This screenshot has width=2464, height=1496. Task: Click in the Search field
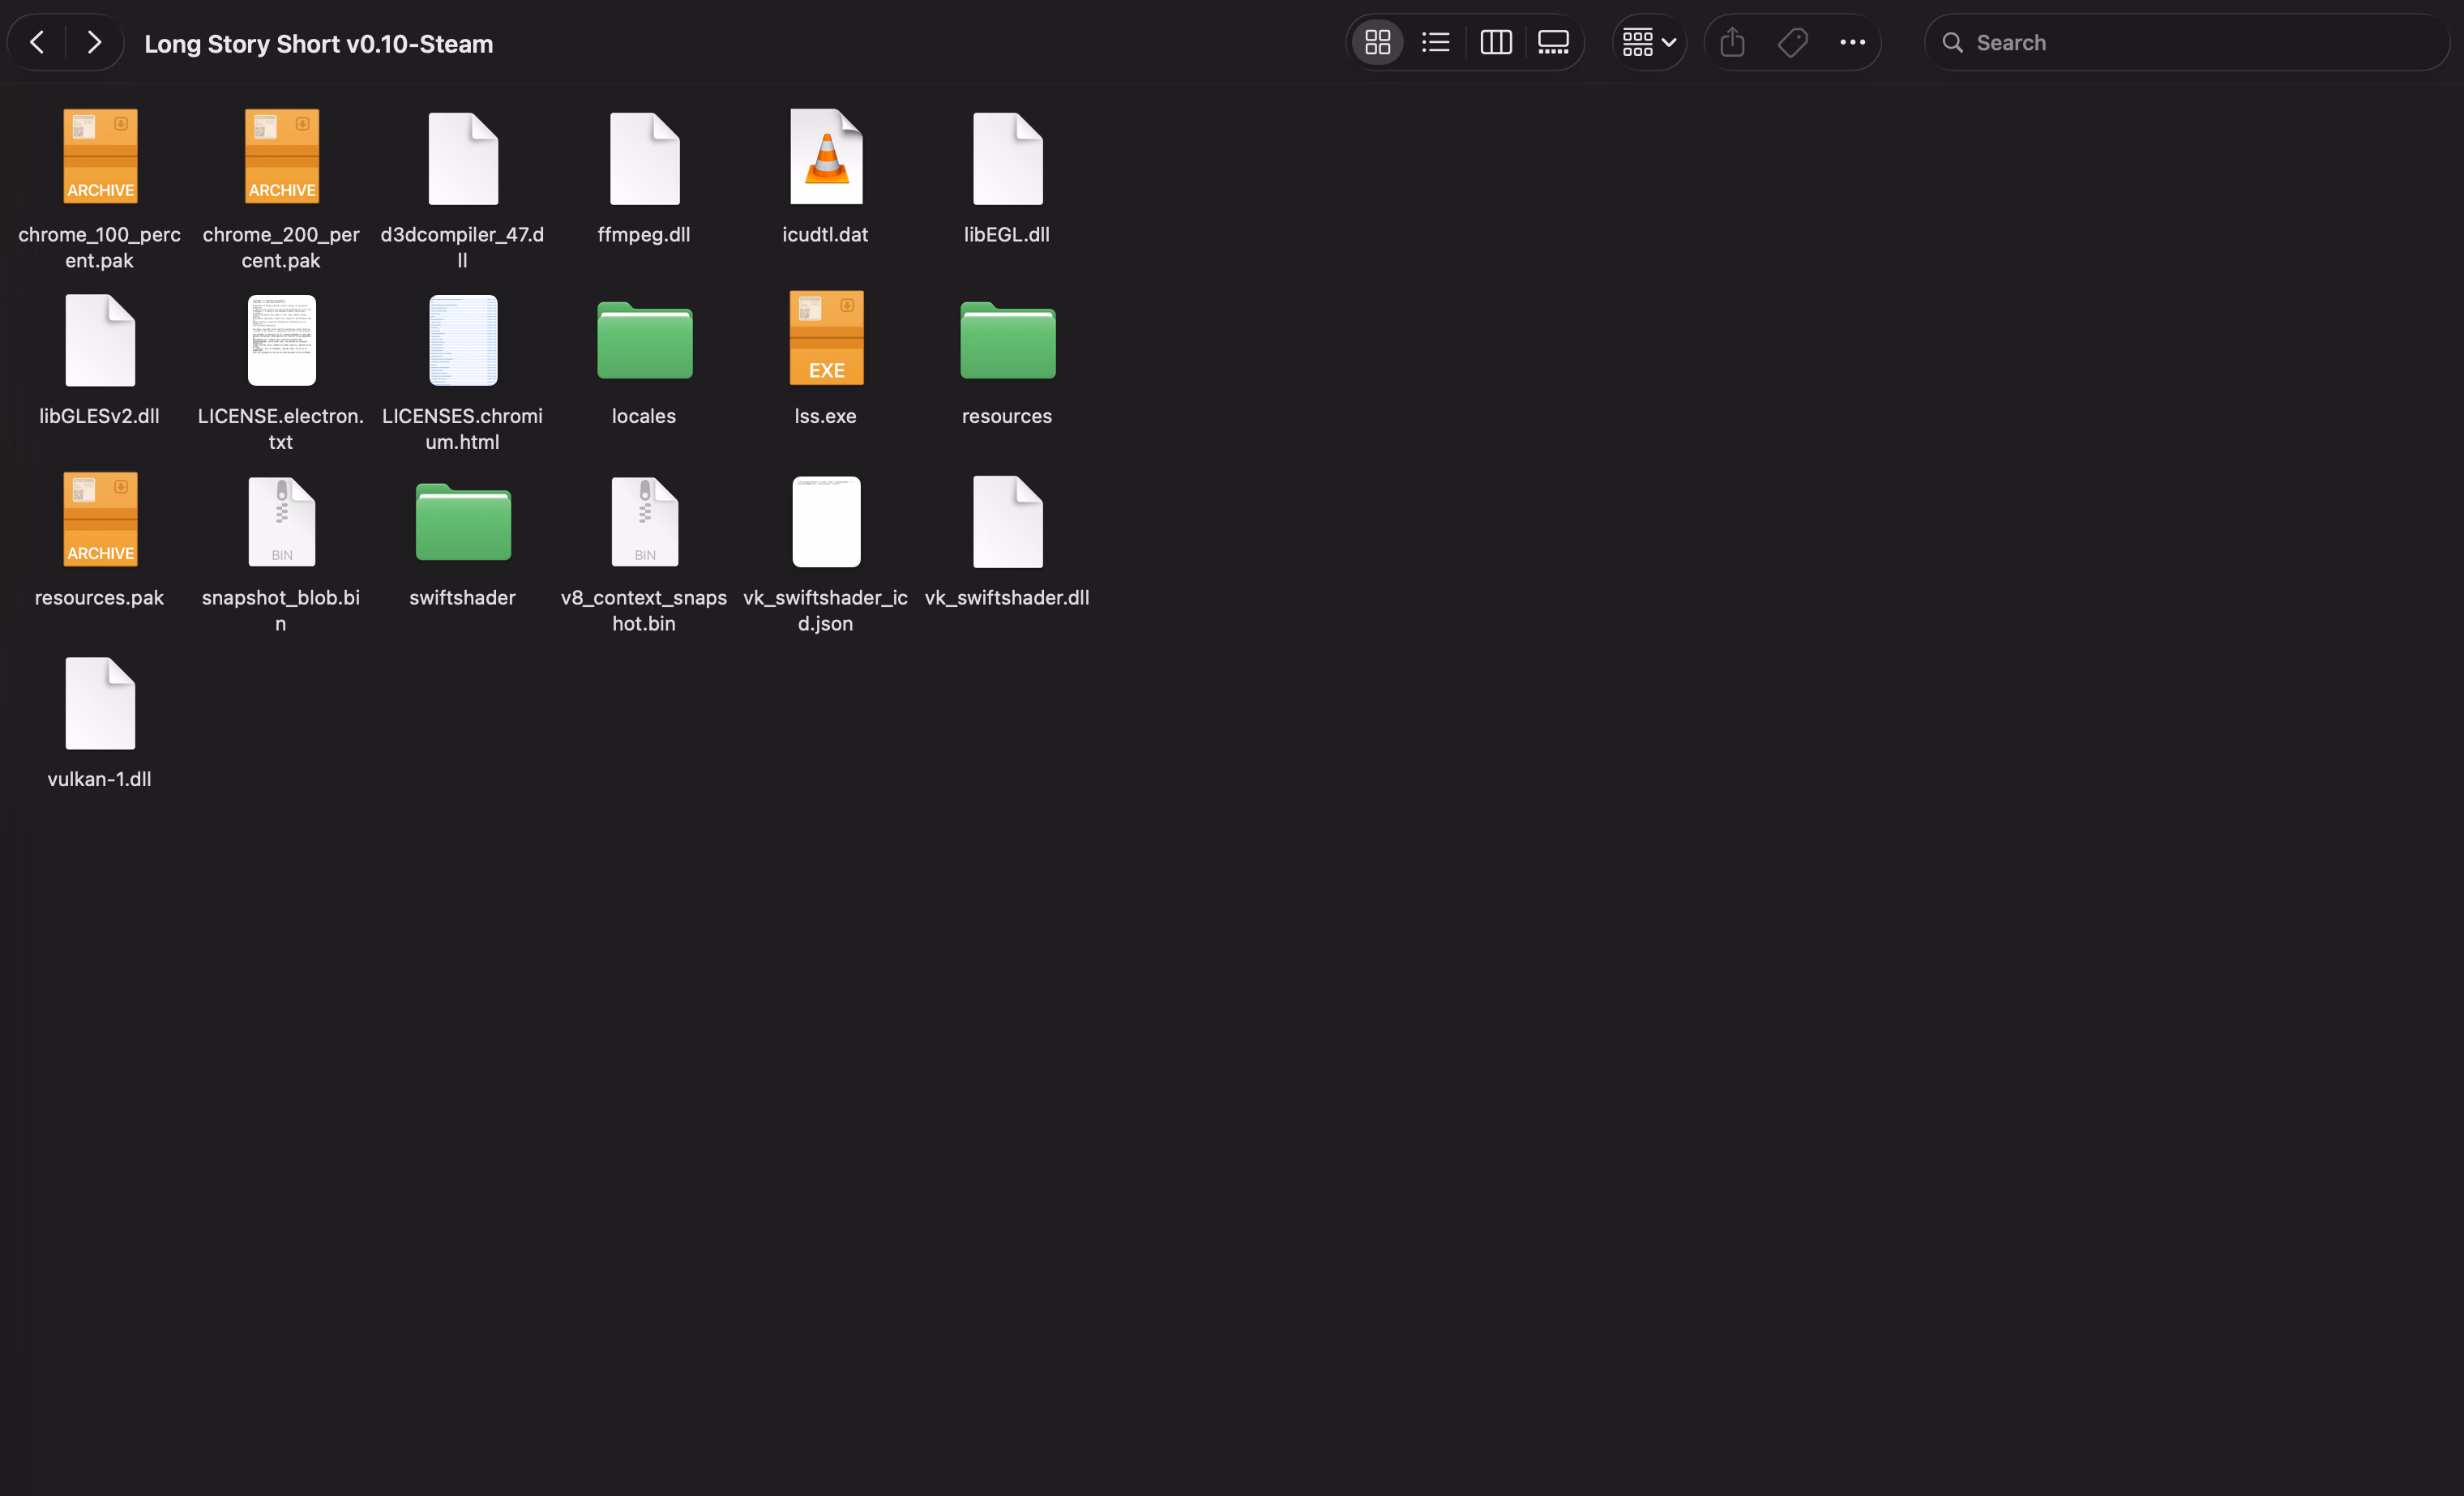[2200, 42]
